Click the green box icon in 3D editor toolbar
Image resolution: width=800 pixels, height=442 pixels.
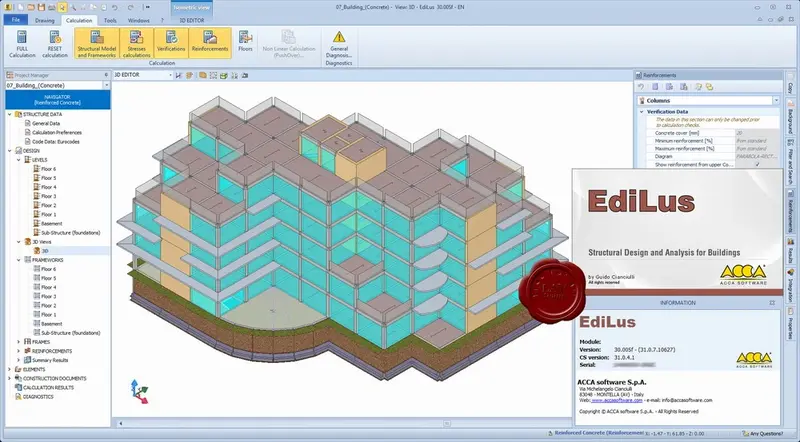click(x=223, y=75)
